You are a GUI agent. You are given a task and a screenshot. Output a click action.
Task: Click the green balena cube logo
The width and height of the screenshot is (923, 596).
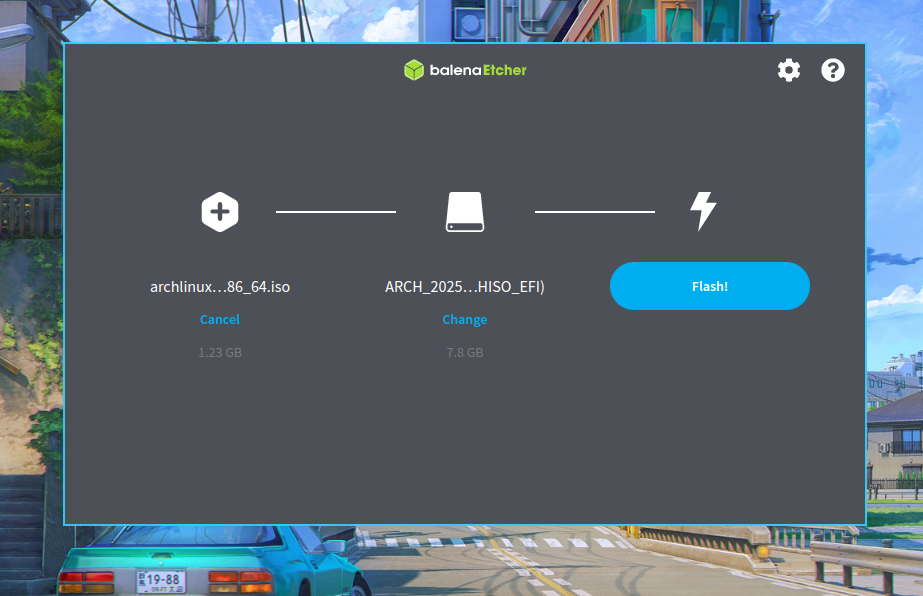tap(414, 70)
